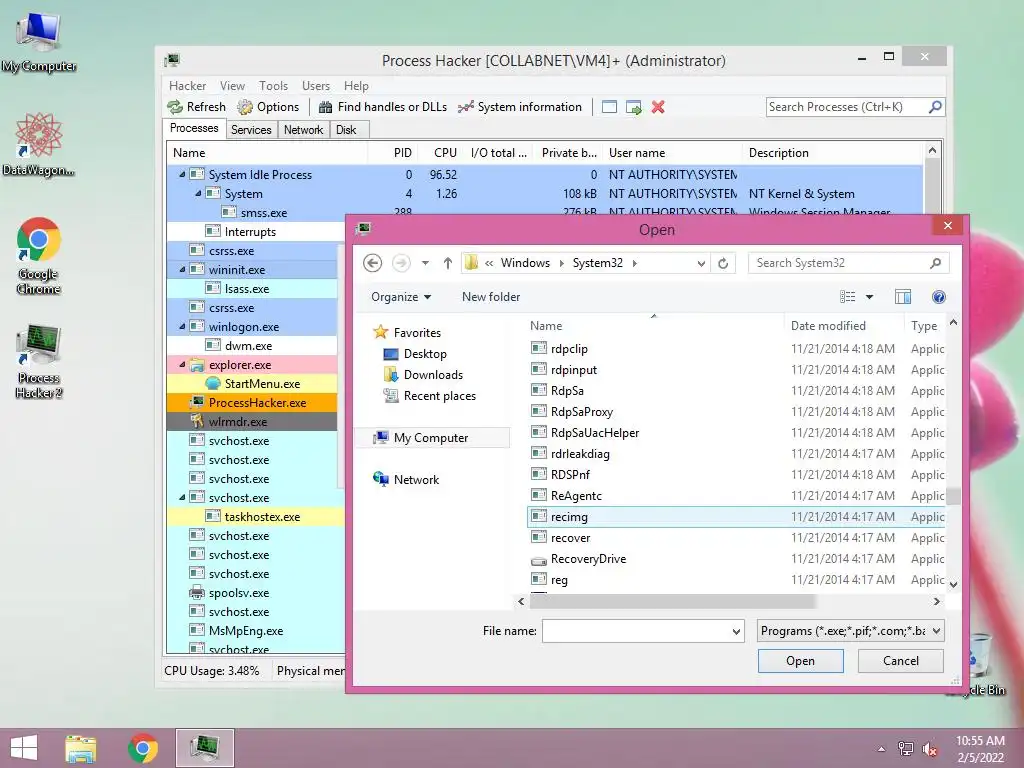Click New folder in Open dialog

pyautogui.click(x=491, y=297)
